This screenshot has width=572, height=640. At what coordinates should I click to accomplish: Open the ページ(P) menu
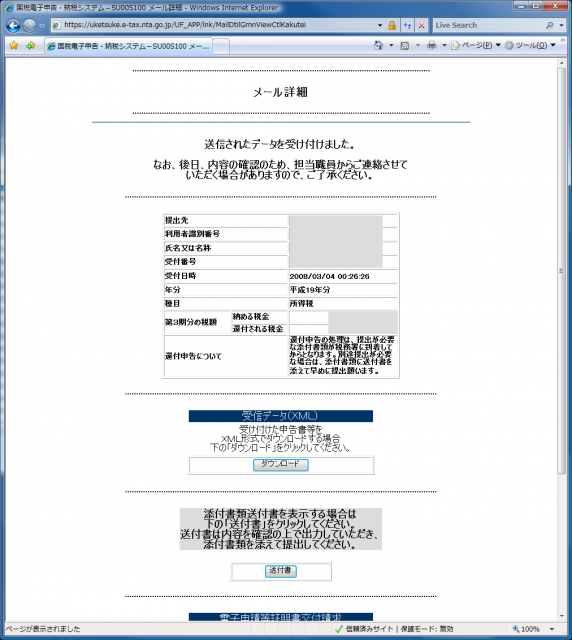tap(476, 45)
